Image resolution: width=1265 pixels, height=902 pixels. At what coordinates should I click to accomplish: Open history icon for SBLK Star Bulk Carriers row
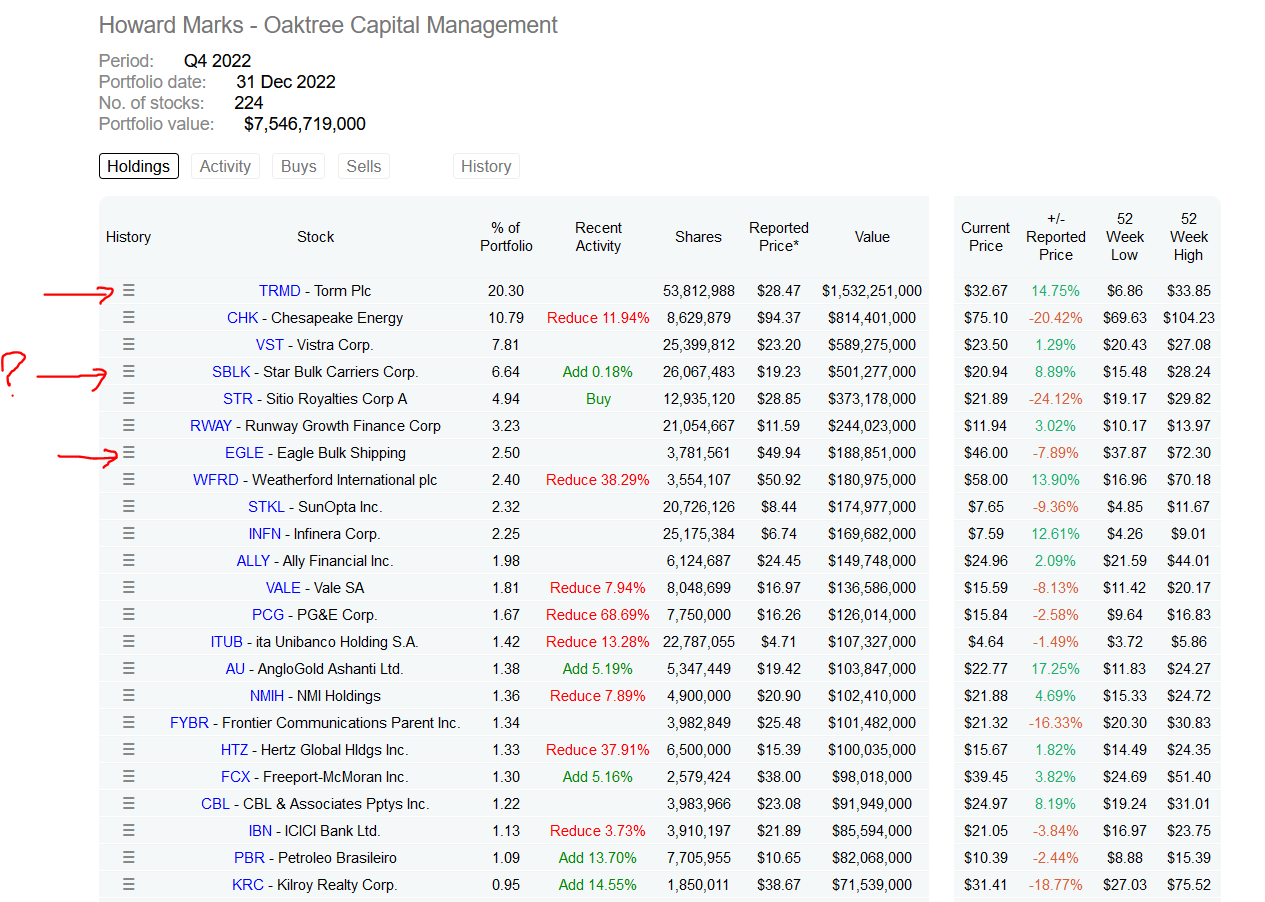128,371
